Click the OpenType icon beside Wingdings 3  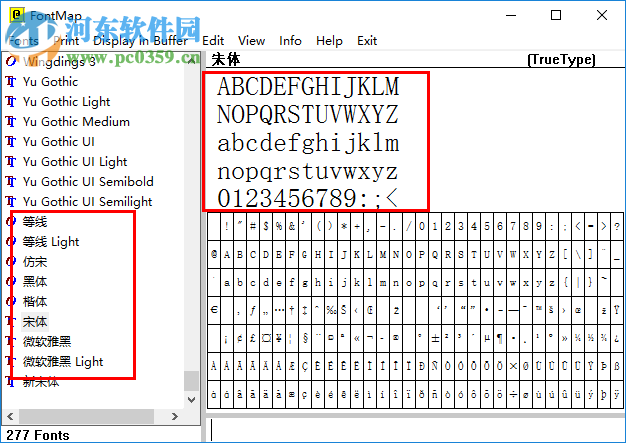click(11, 61)
